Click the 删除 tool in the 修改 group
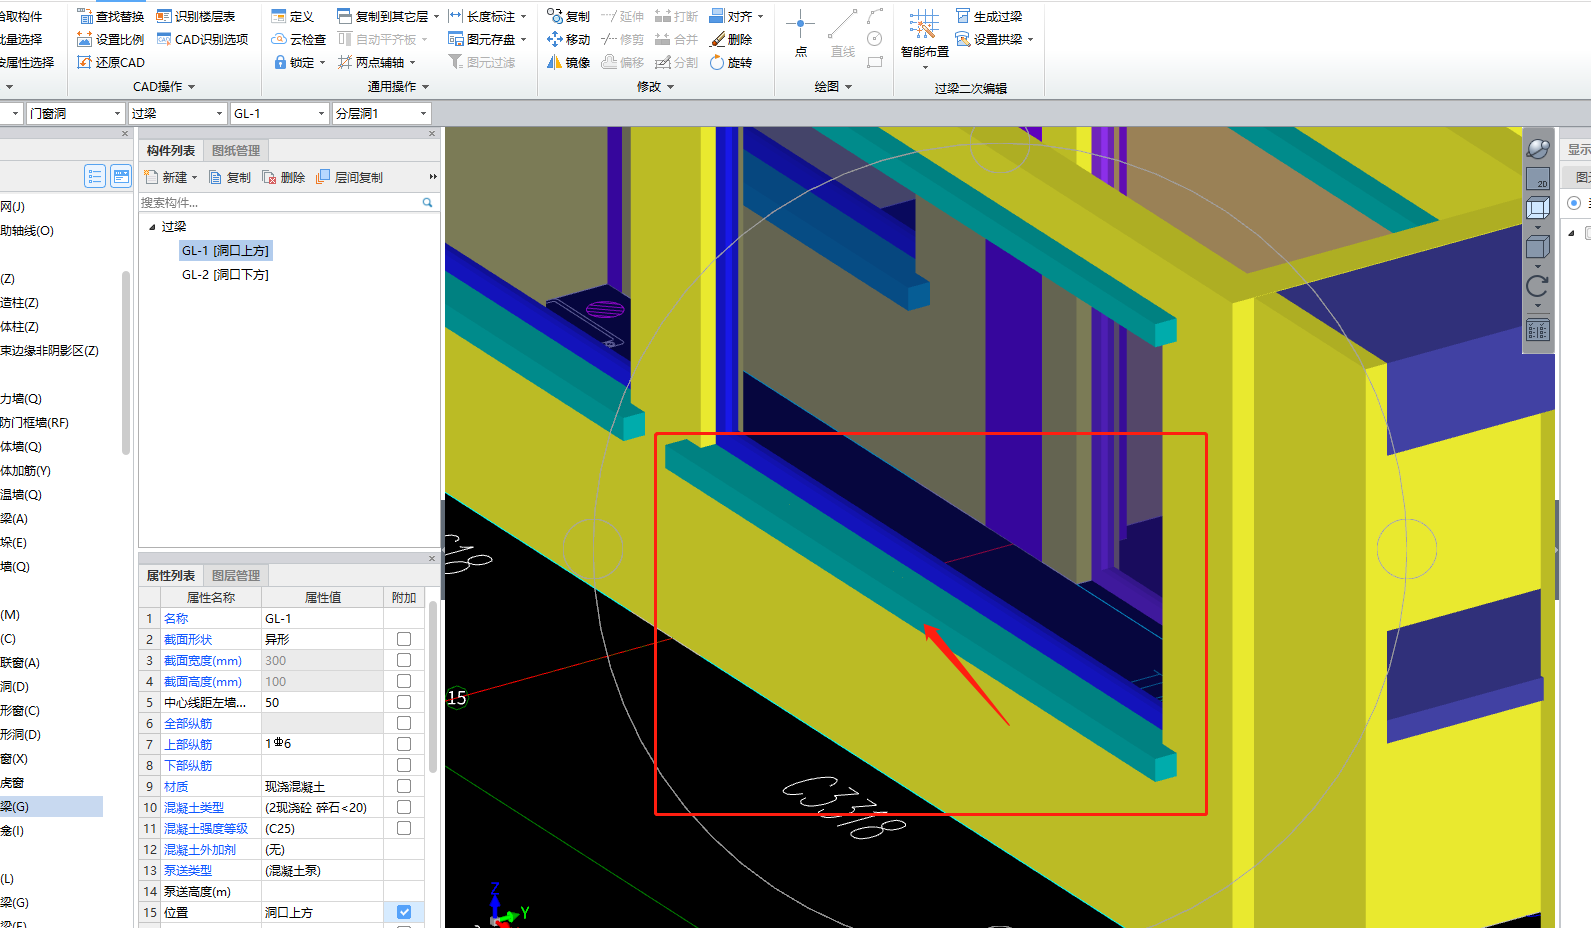Viewport: 1591px width, 928px height. 730,39
